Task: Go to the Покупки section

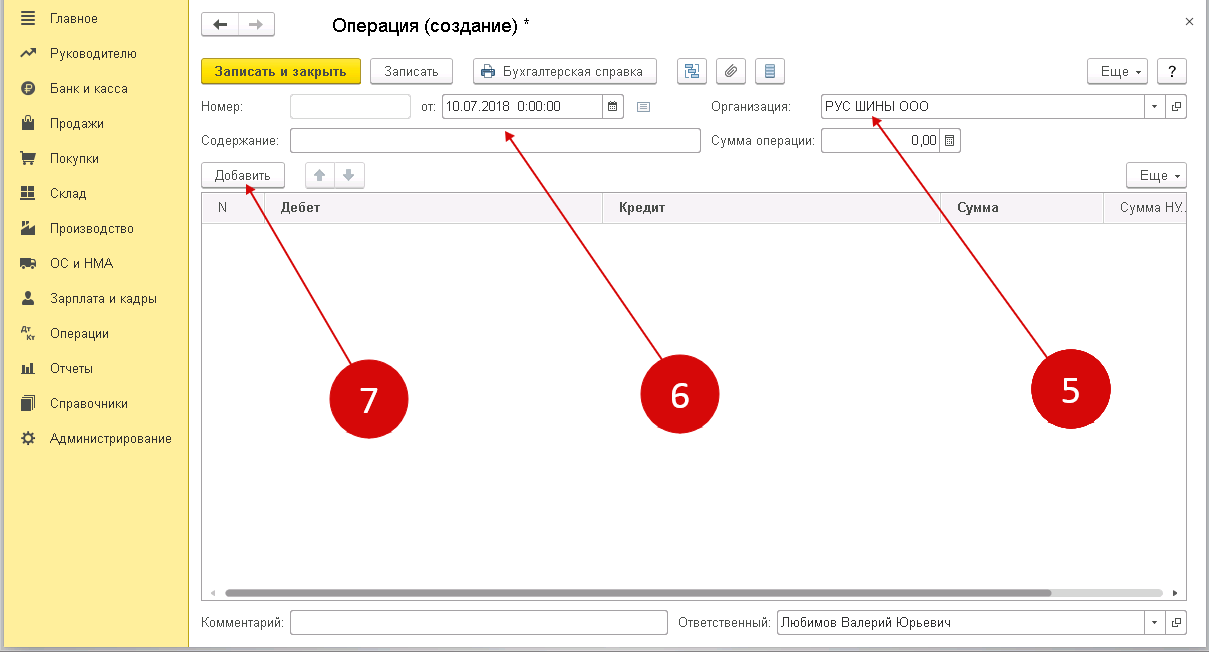Action: click(x=74, y=158)
